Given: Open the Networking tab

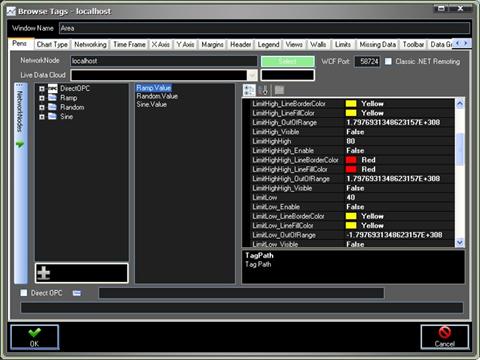Looking at the screenshot, I should 90,44.
